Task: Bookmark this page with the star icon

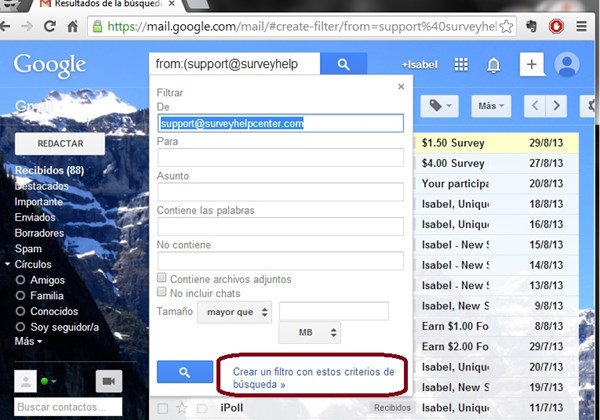Action: (507, 26)
